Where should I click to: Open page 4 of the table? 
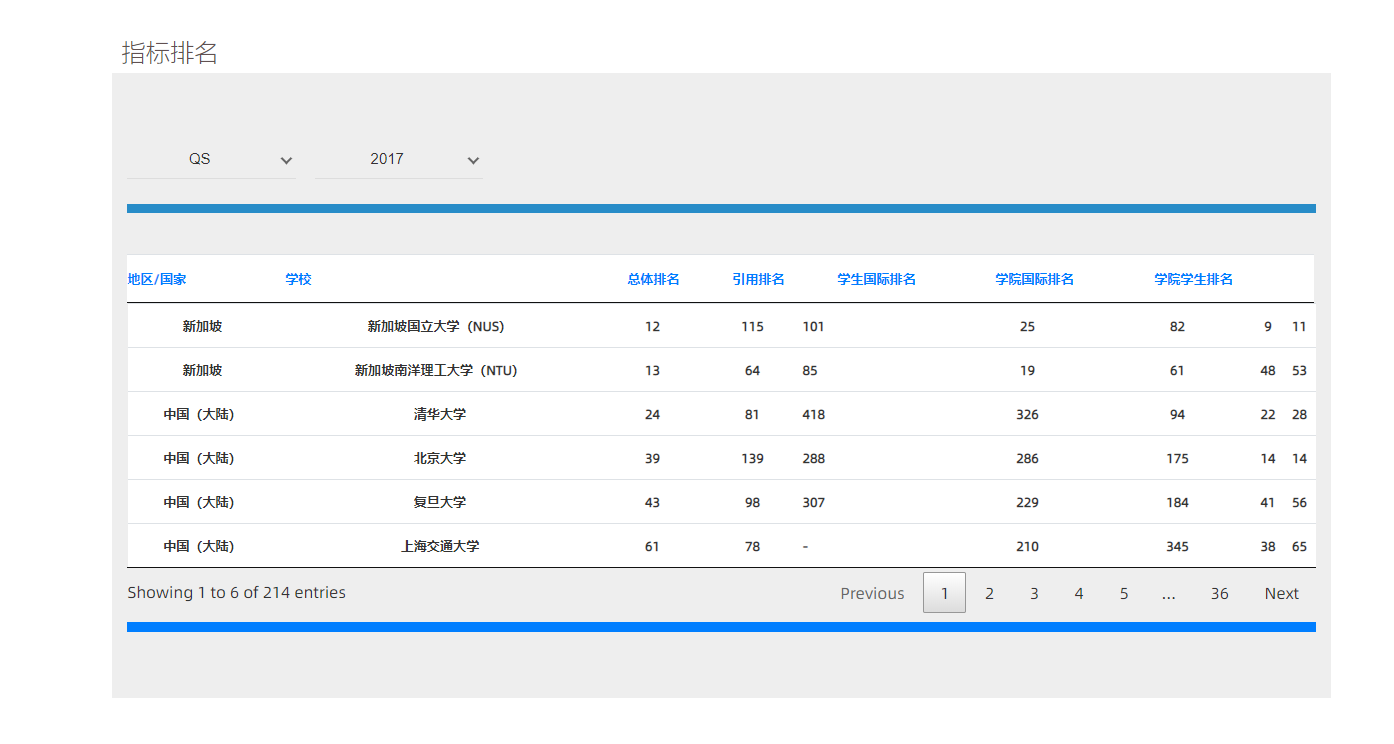(1079, 593)
